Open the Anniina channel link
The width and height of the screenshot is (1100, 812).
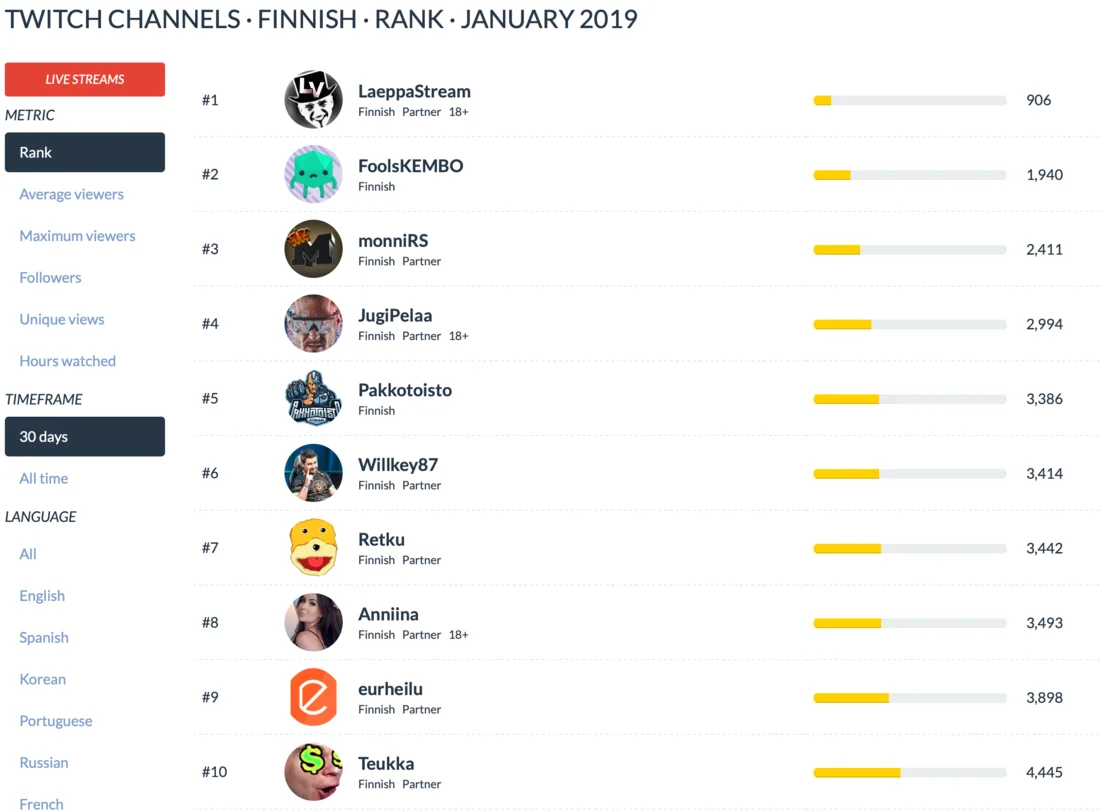pyautogui.click(x=388, y=614)
